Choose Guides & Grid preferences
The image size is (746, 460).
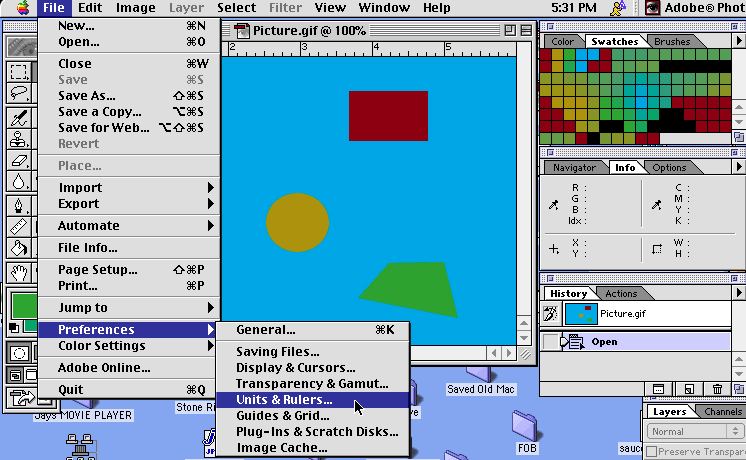(313, 416)
